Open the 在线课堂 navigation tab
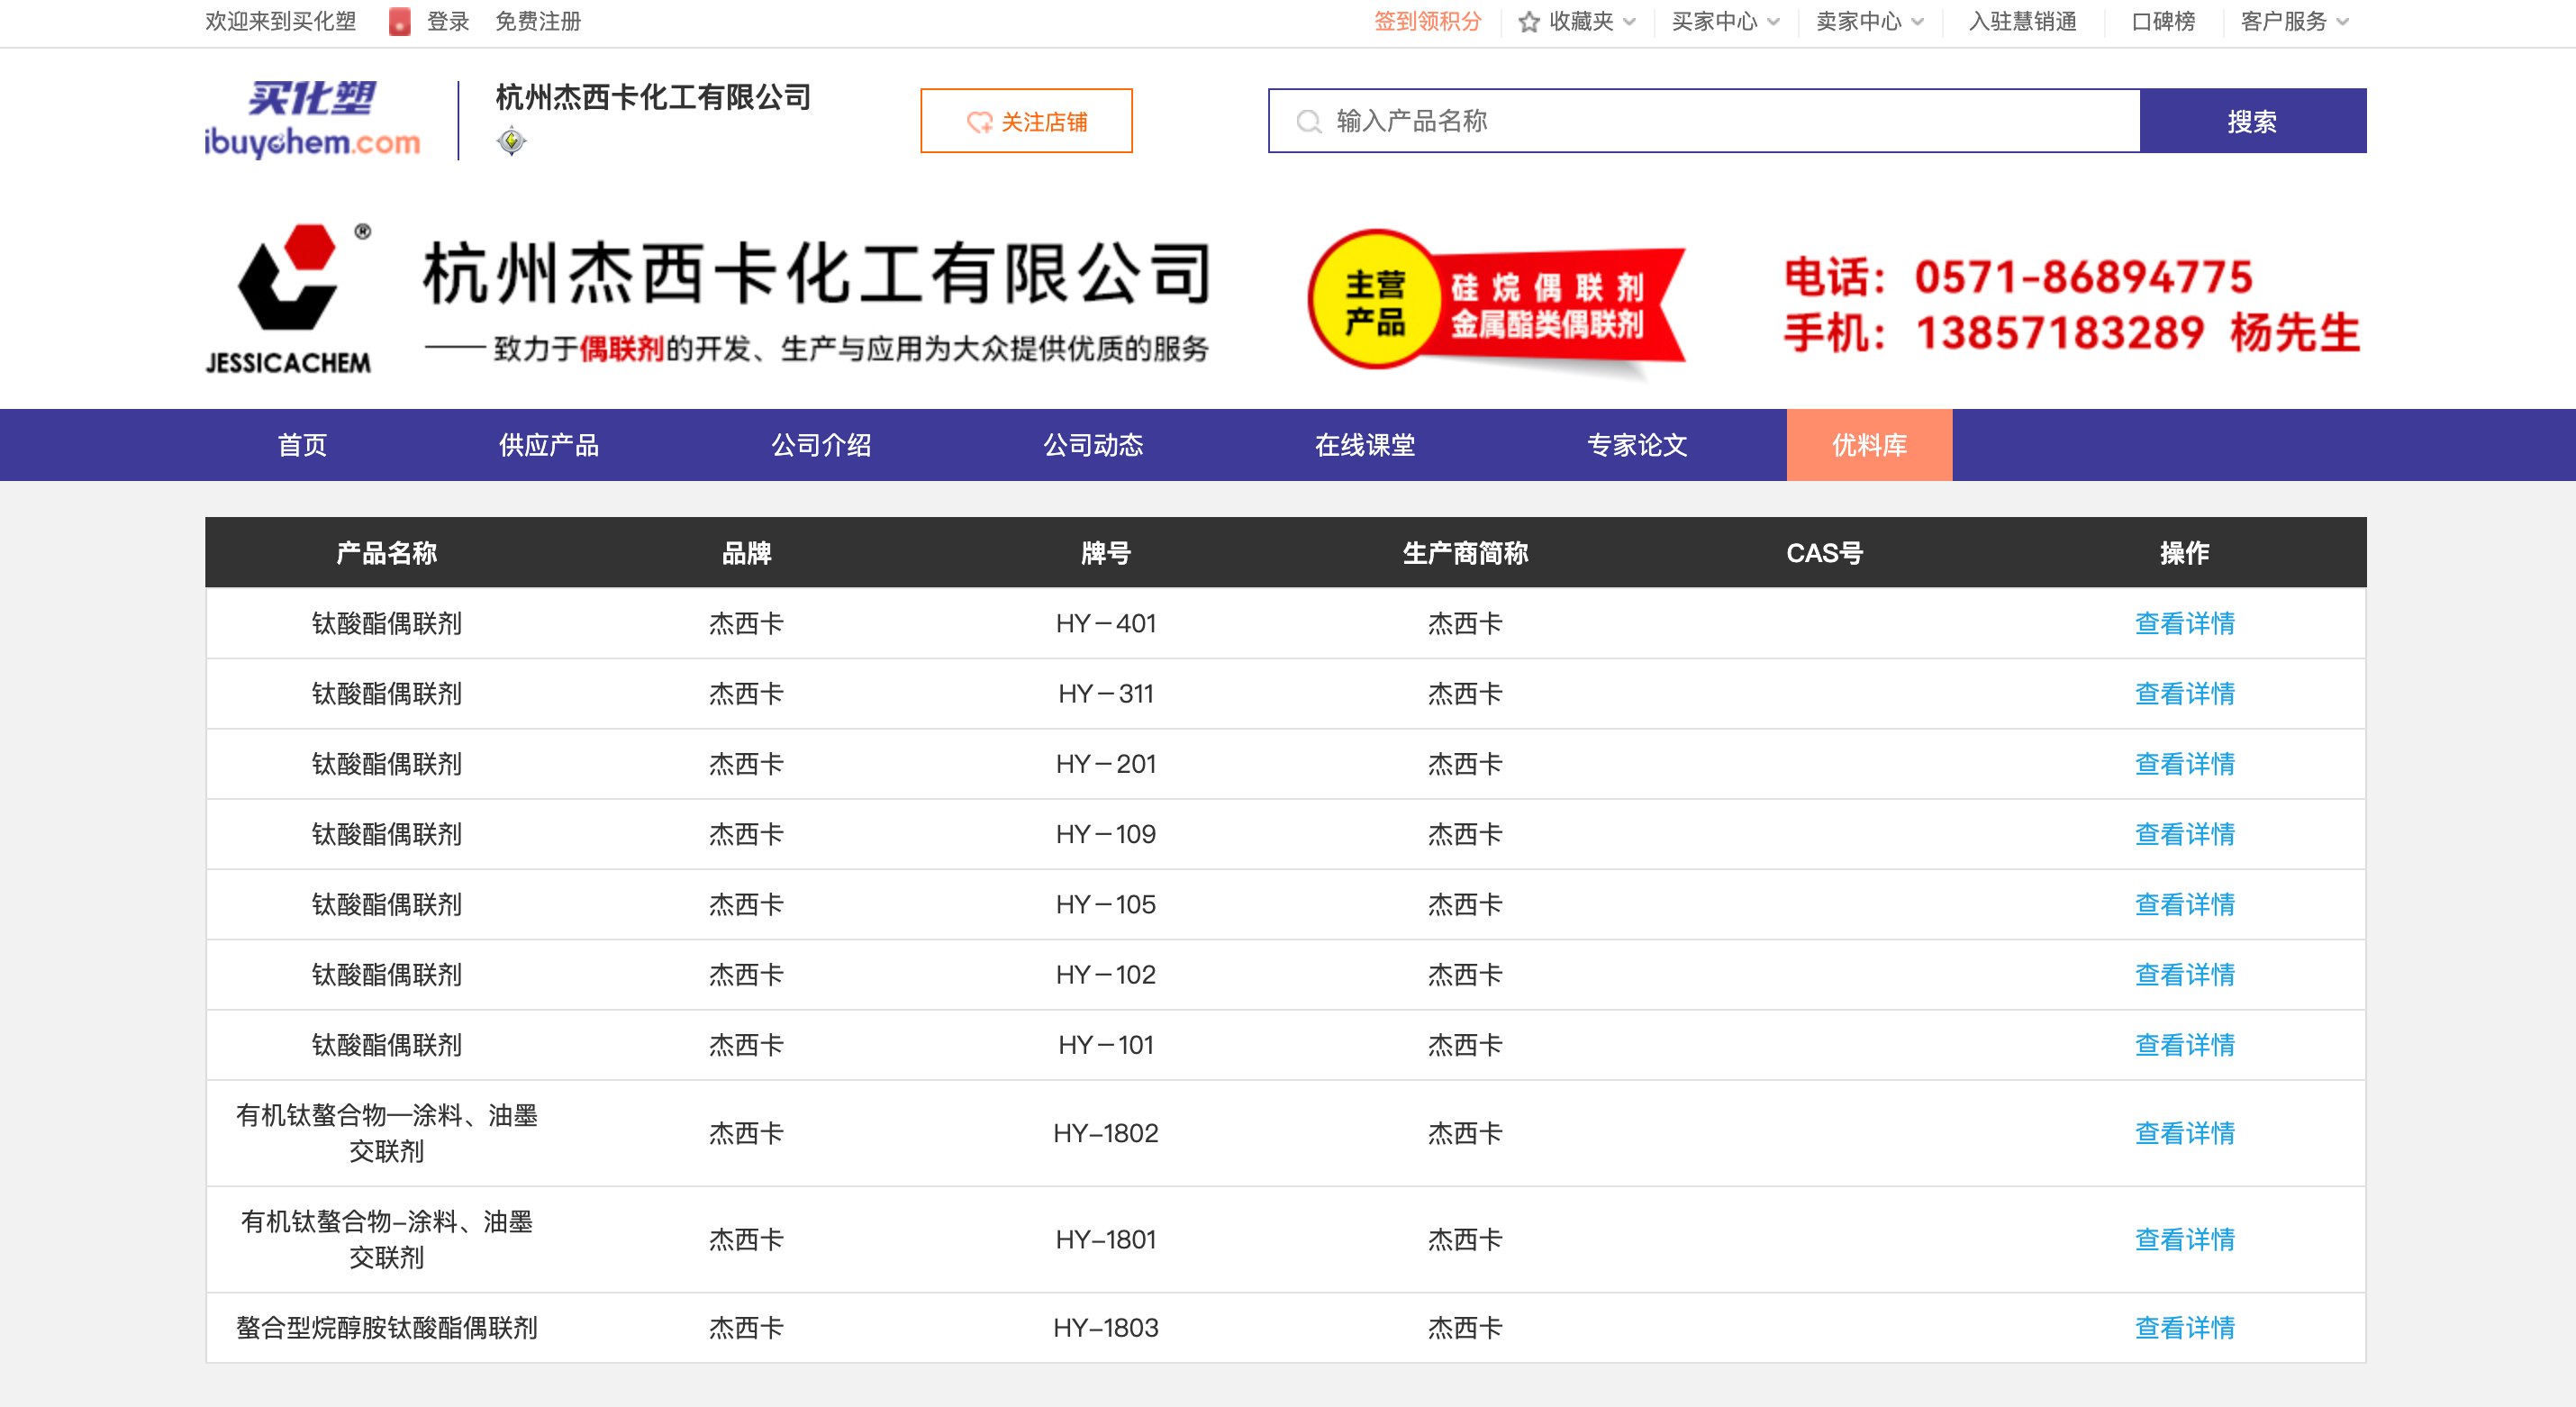This screenshot has width=2576, height=1407. pyautogui.click(x=1365, y=445)
